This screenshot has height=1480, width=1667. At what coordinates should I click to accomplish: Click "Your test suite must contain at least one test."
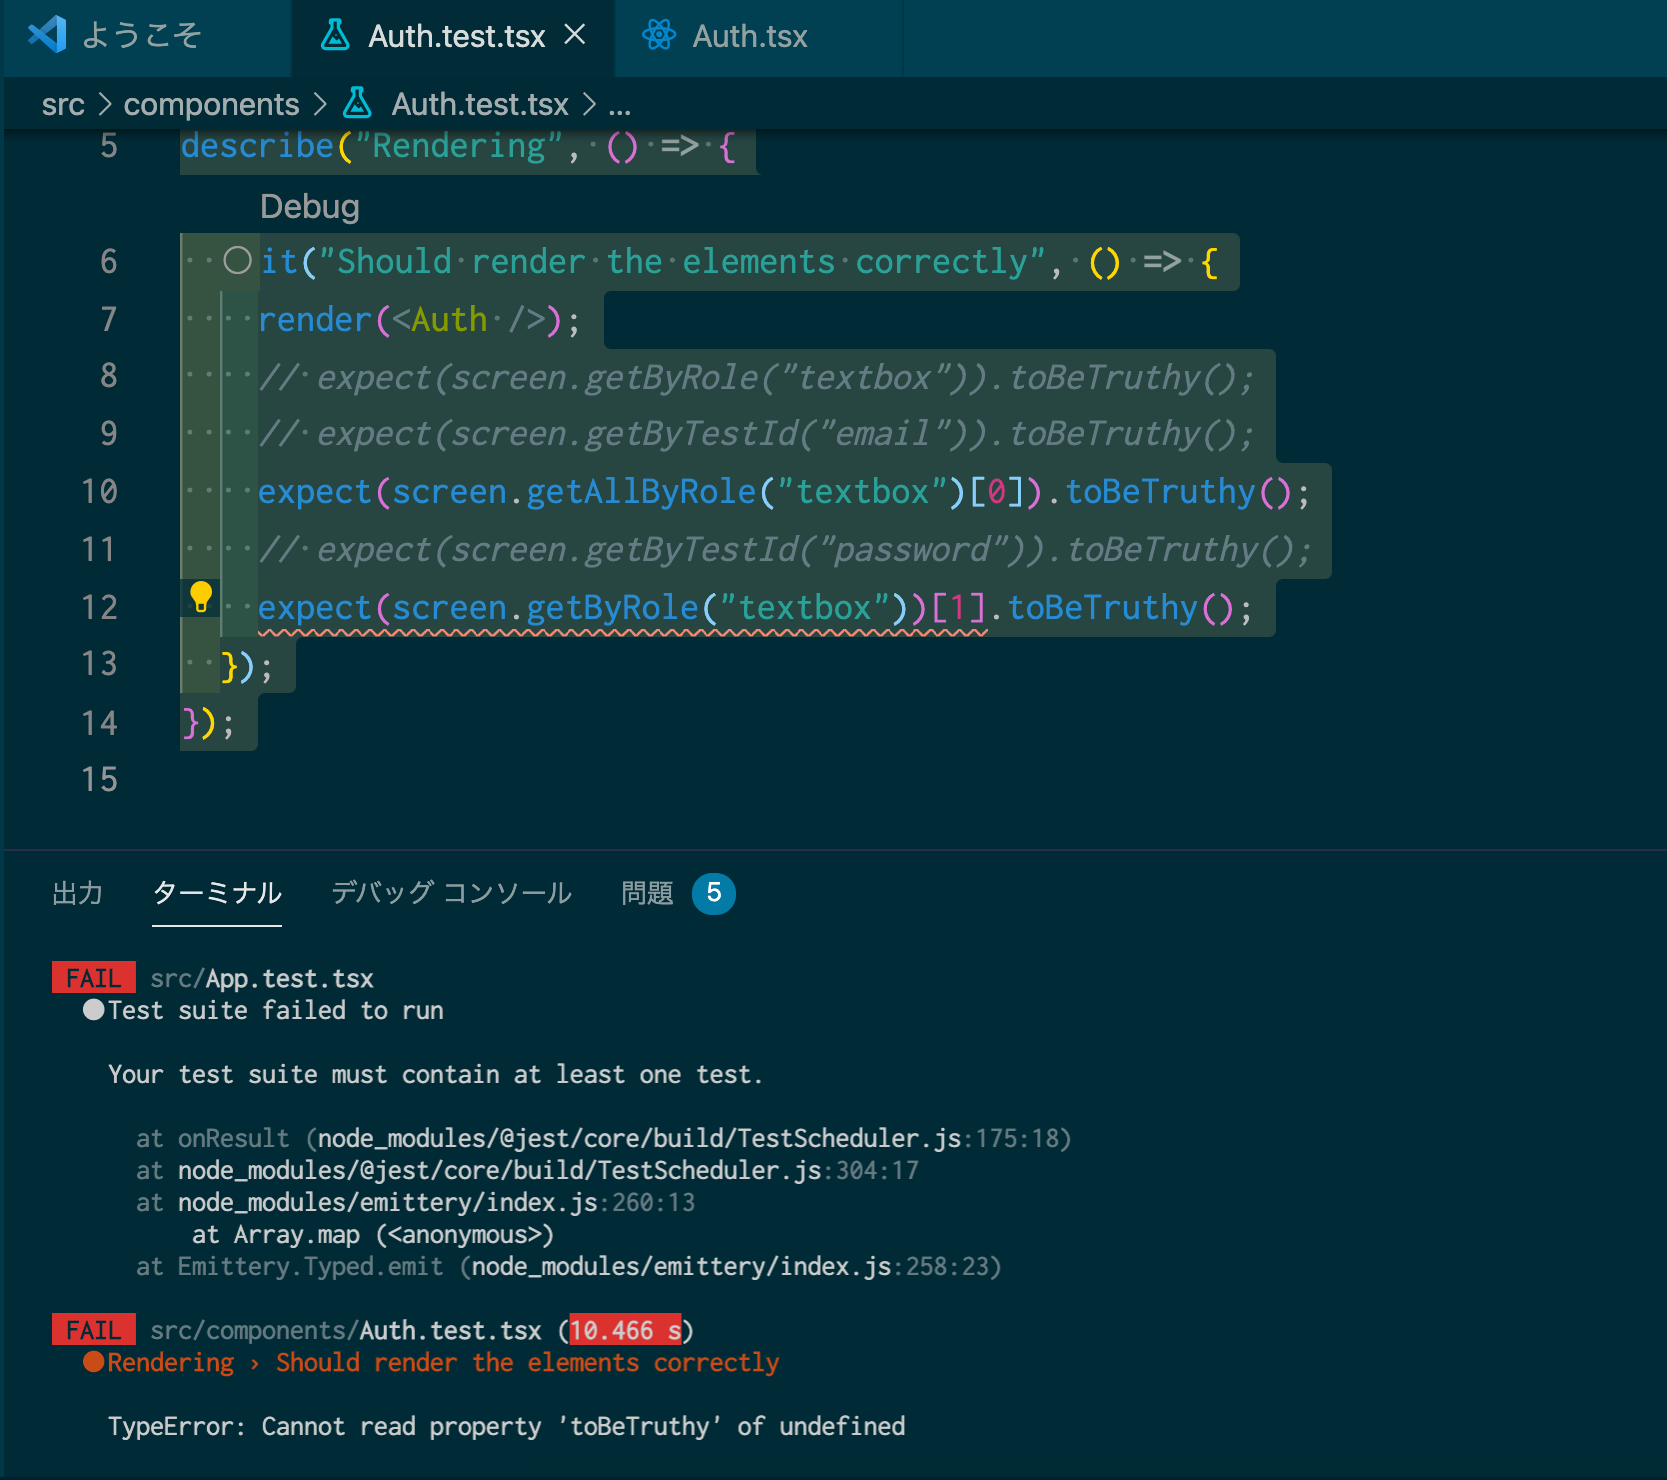click(435, 1074)
